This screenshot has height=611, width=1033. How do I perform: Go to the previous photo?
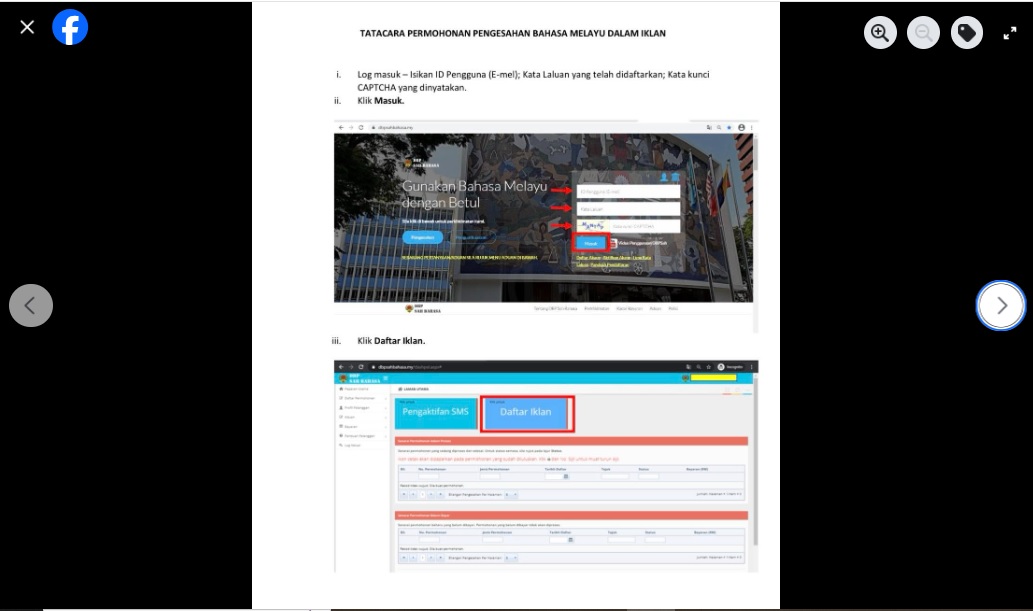(x=31, y=305)
